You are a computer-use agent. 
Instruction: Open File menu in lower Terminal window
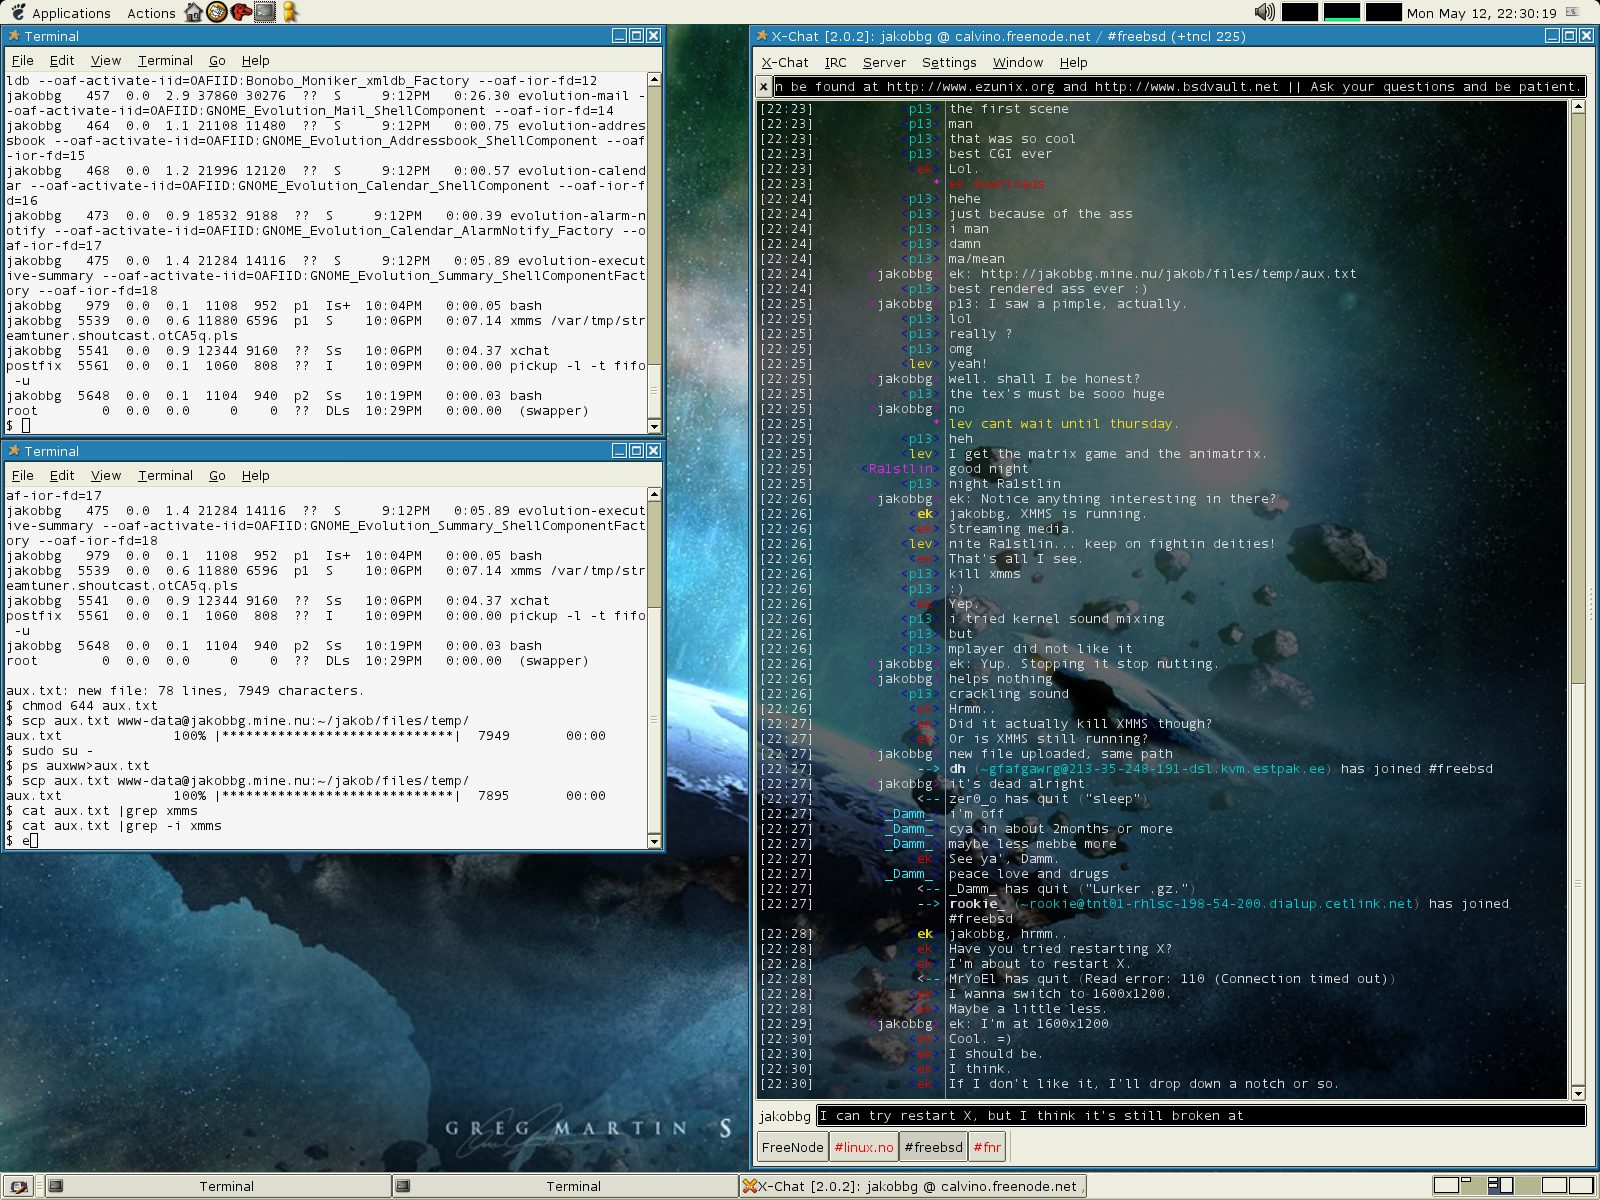tap(22, 476)
